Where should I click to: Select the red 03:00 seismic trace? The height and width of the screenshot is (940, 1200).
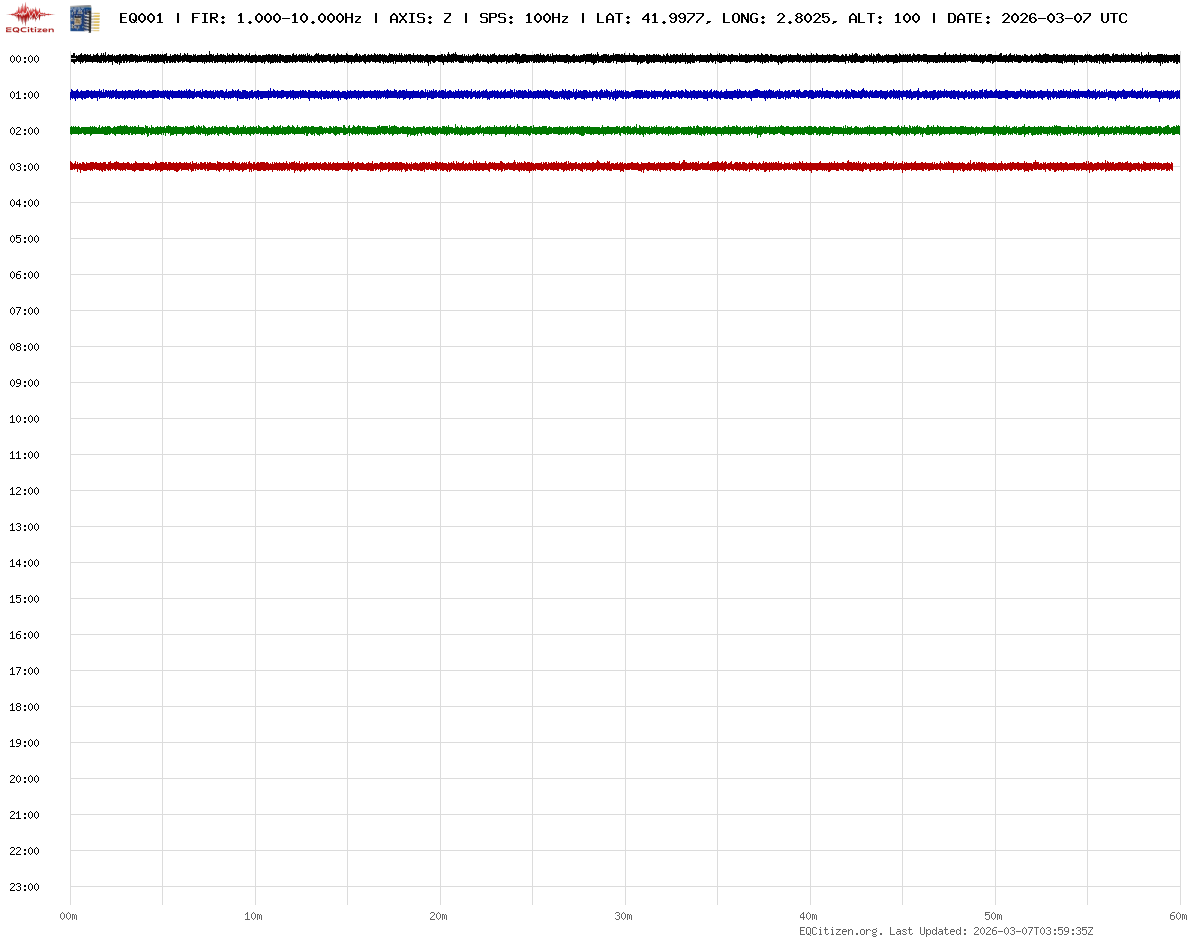(620, 166)
